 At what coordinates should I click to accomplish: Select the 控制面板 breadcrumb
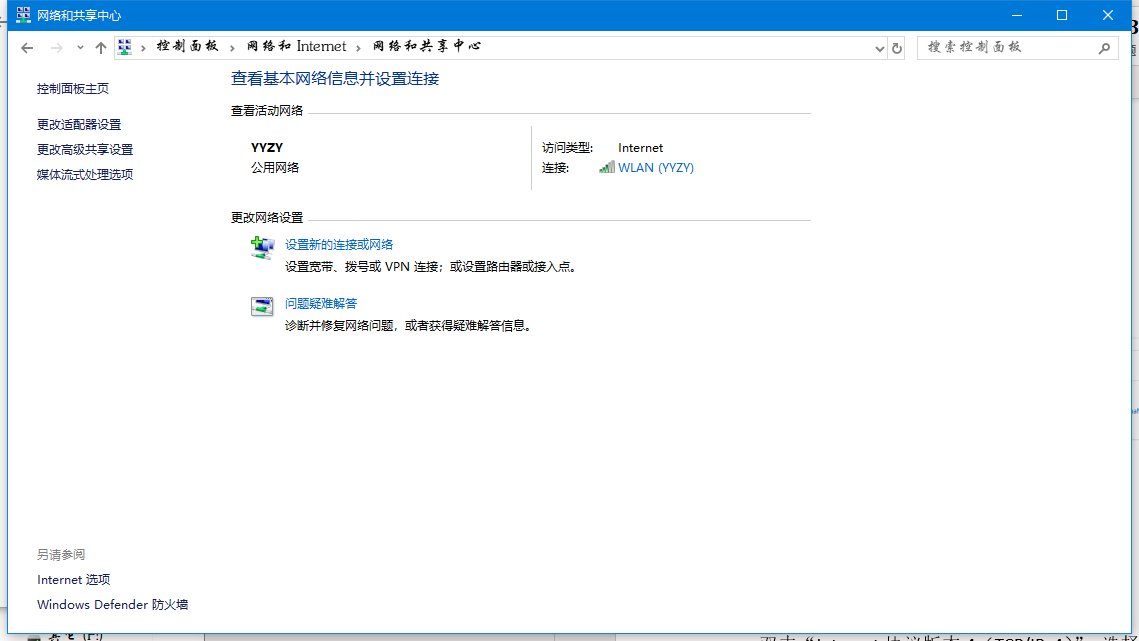tap(187, 47)
